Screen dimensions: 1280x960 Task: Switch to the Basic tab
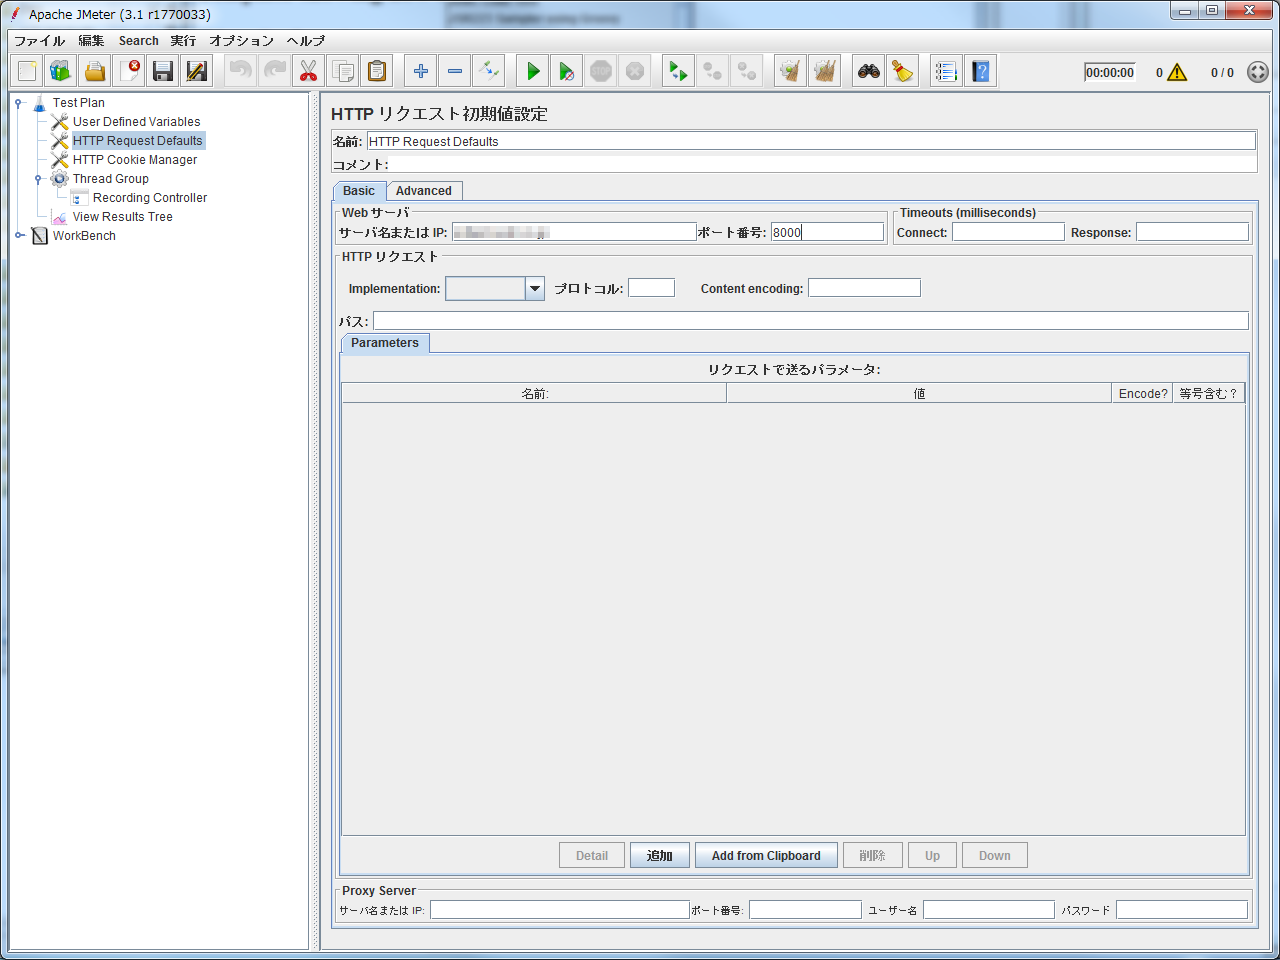tap(359, 191)
